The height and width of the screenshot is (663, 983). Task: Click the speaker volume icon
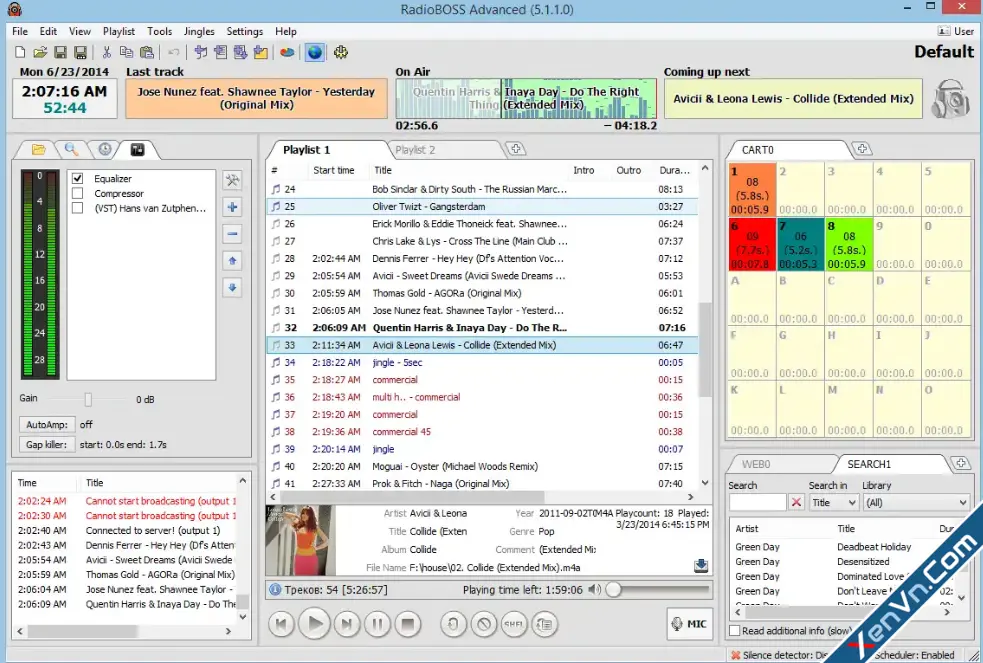pyautogui.click(x=594, y=590)
